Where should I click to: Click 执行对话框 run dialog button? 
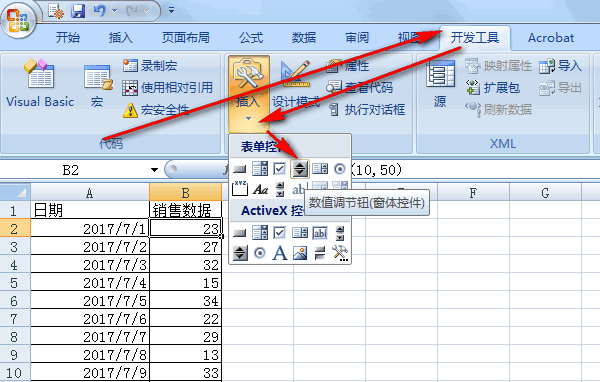click(367, 110)
